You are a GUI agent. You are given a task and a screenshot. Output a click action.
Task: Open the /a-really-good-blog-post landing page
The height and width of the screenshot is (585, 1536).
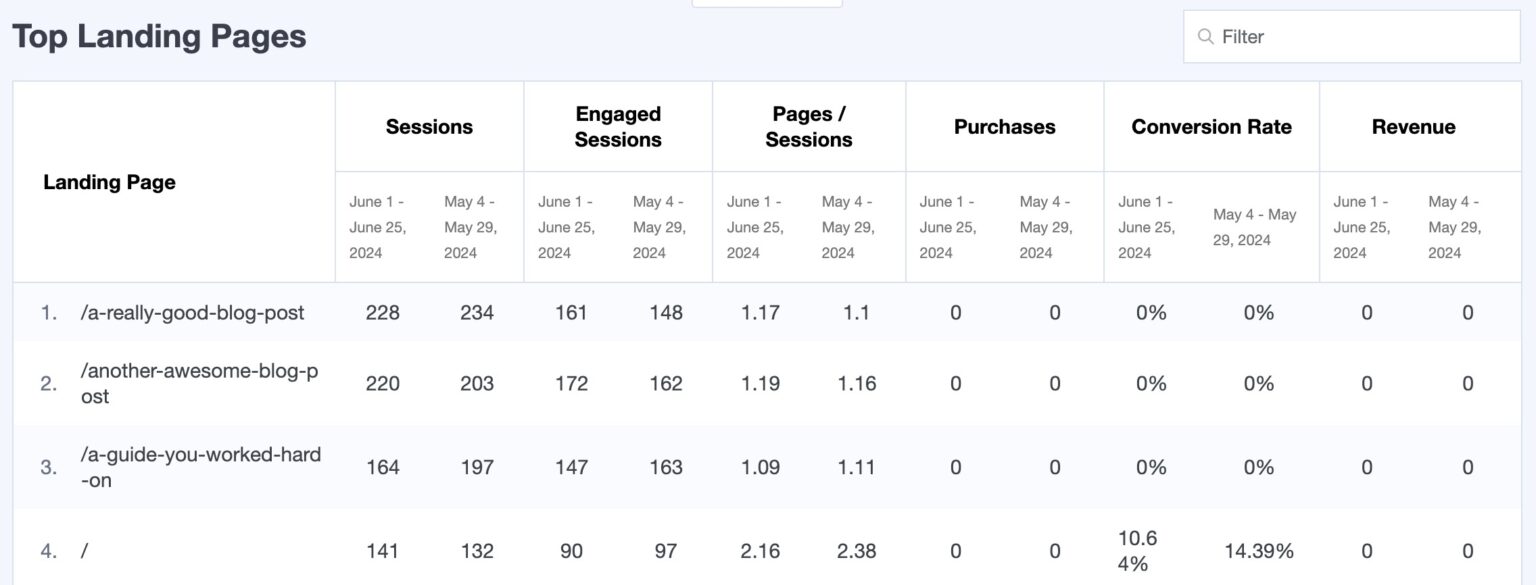[192, 312]
